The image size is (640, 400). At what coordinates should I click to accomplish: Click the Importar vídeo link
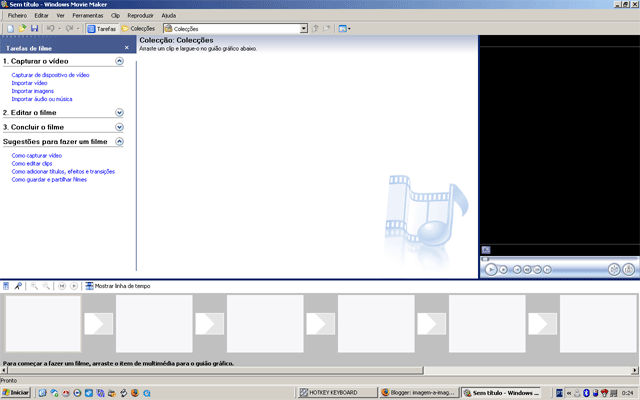point(29,83)
